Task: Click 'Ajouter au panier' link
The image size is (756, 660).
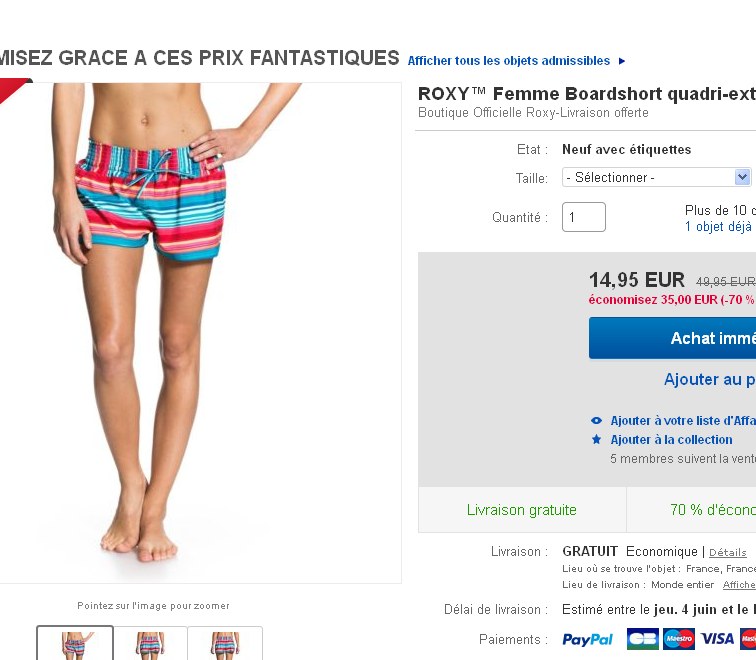Action: 709,380
